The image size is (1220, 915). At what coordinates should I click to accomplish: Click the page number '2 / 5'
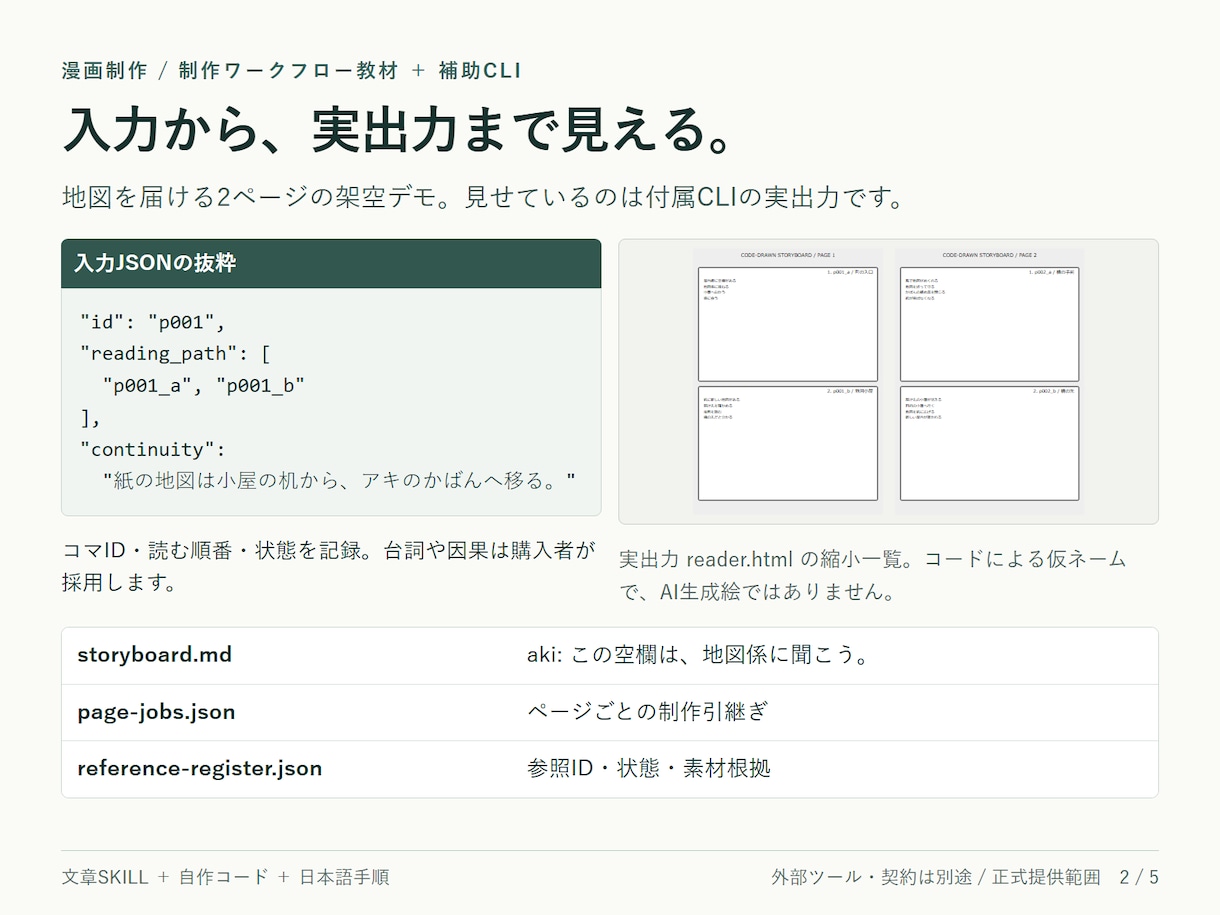coord(1139,877)
